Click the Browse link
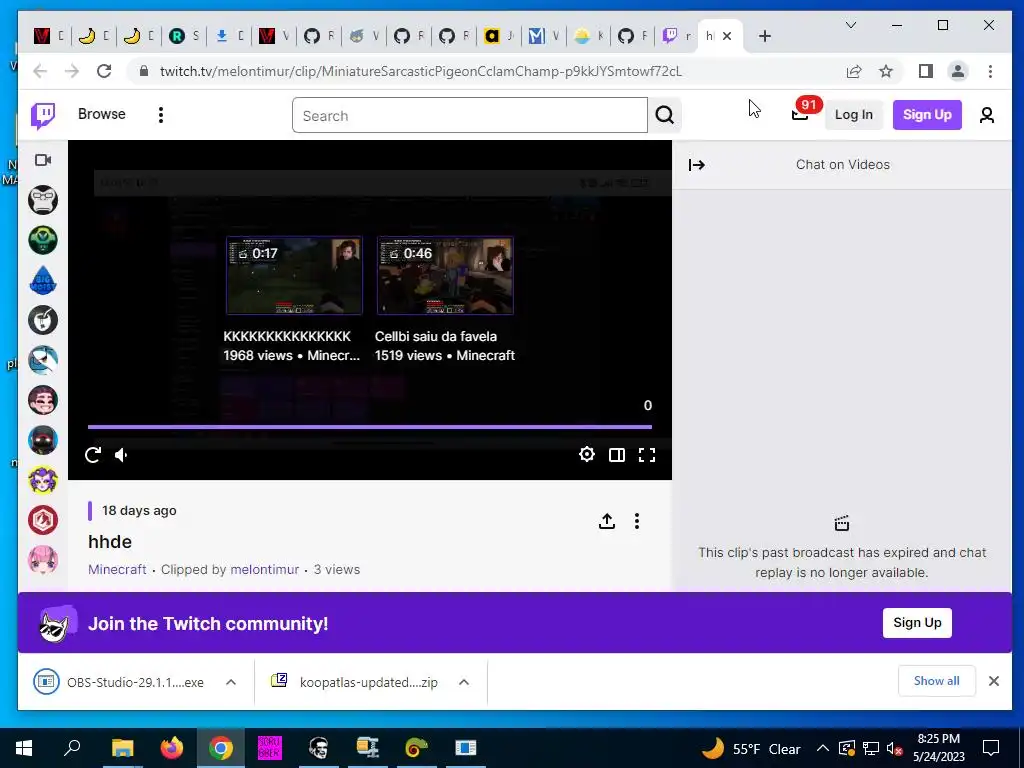Image resolution: width=1024 pixels, height=768 pixels. [101, 114]
